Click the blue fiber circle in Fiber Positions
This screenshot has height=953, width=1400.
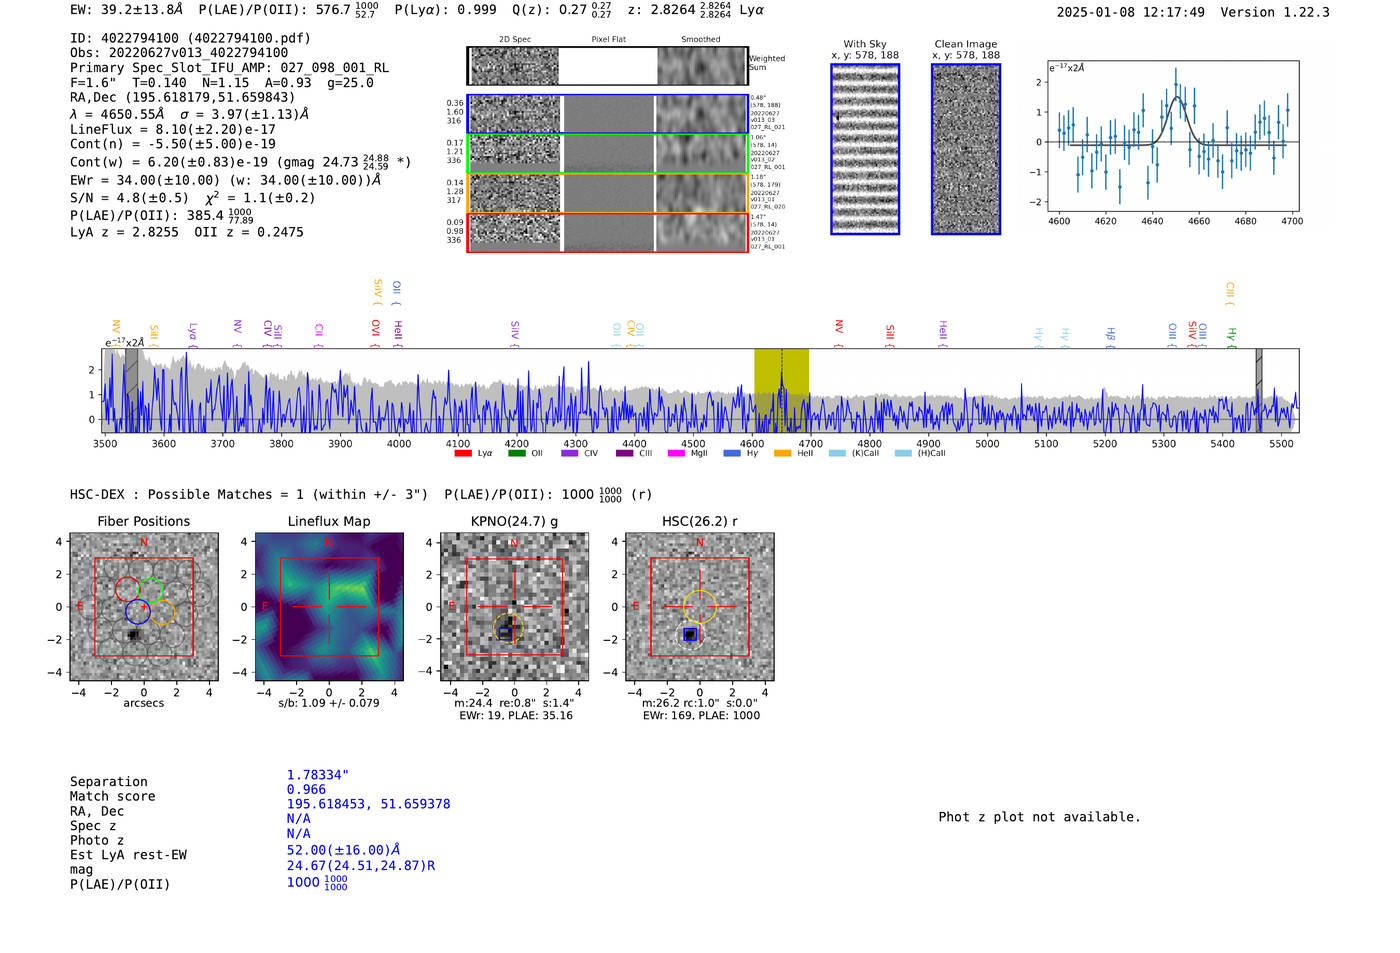(138, 612)
